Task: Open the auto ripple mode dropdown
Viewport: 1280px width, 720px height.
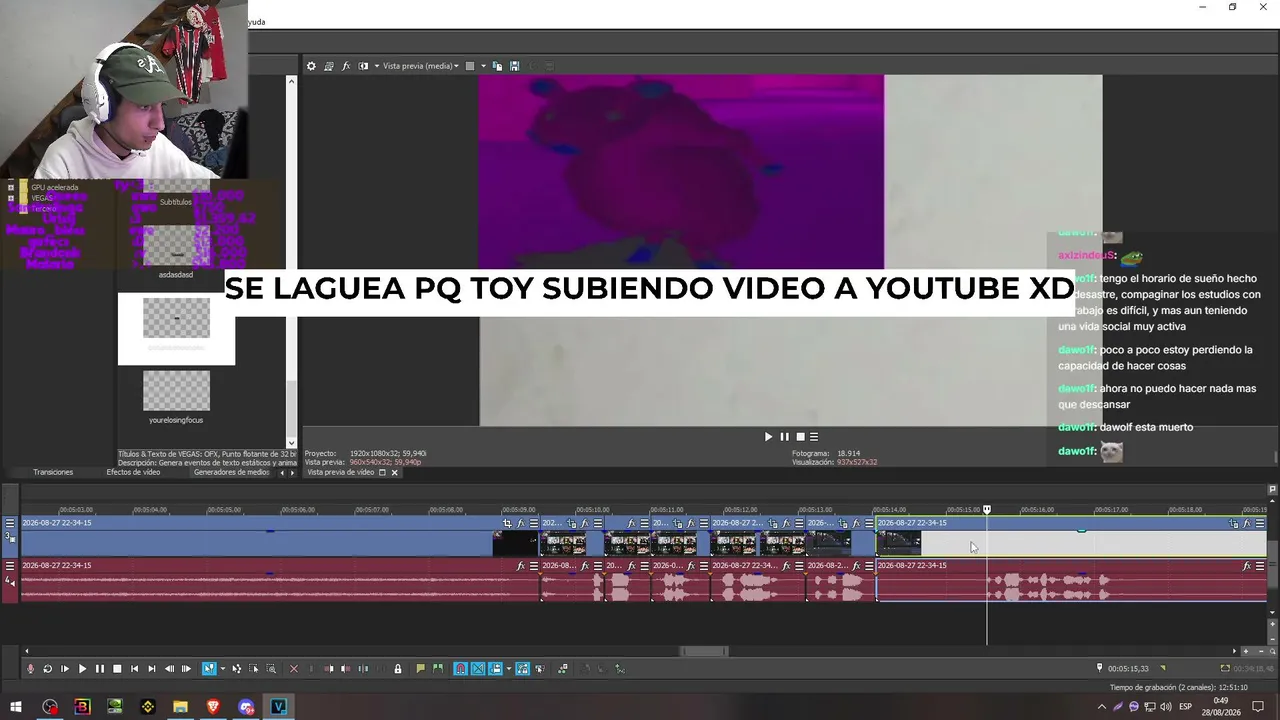Action: click(x=509, y=669)
